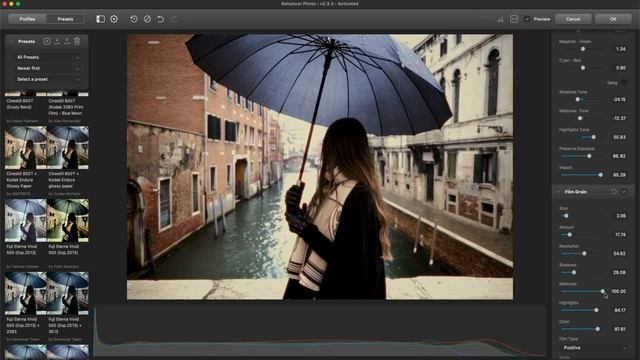This screenshot has height=360, width=640.
Task: Adjust the Cyan - Red slider
Action: click(583, 68)
